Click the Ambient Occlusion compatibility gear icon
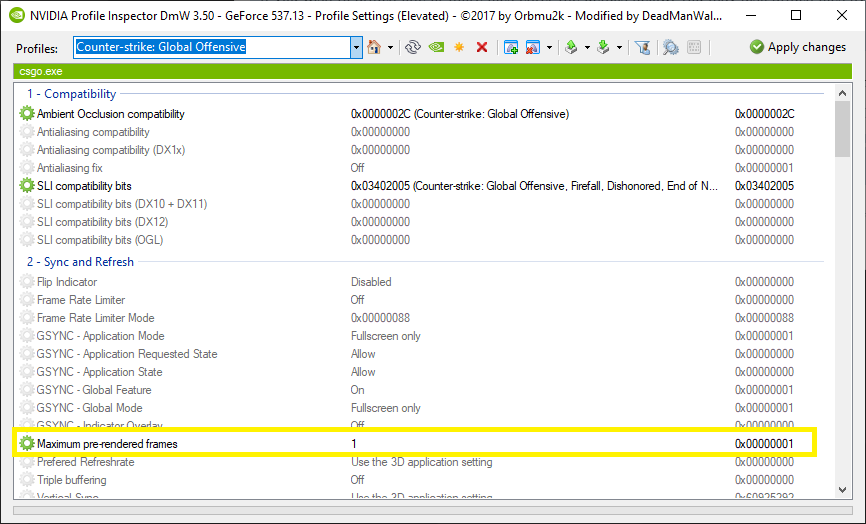Viewport: 866px width, 524px height. [x=27, y=114]
